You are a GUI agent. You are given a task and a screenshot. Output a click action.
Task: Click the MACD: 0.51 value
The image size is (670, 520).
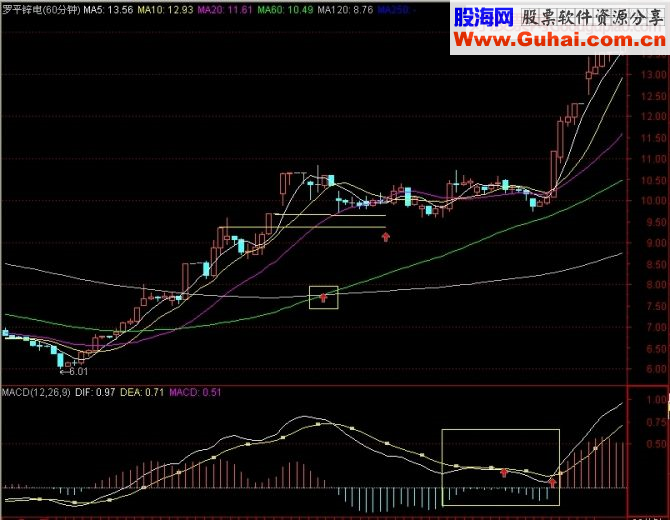195,392
